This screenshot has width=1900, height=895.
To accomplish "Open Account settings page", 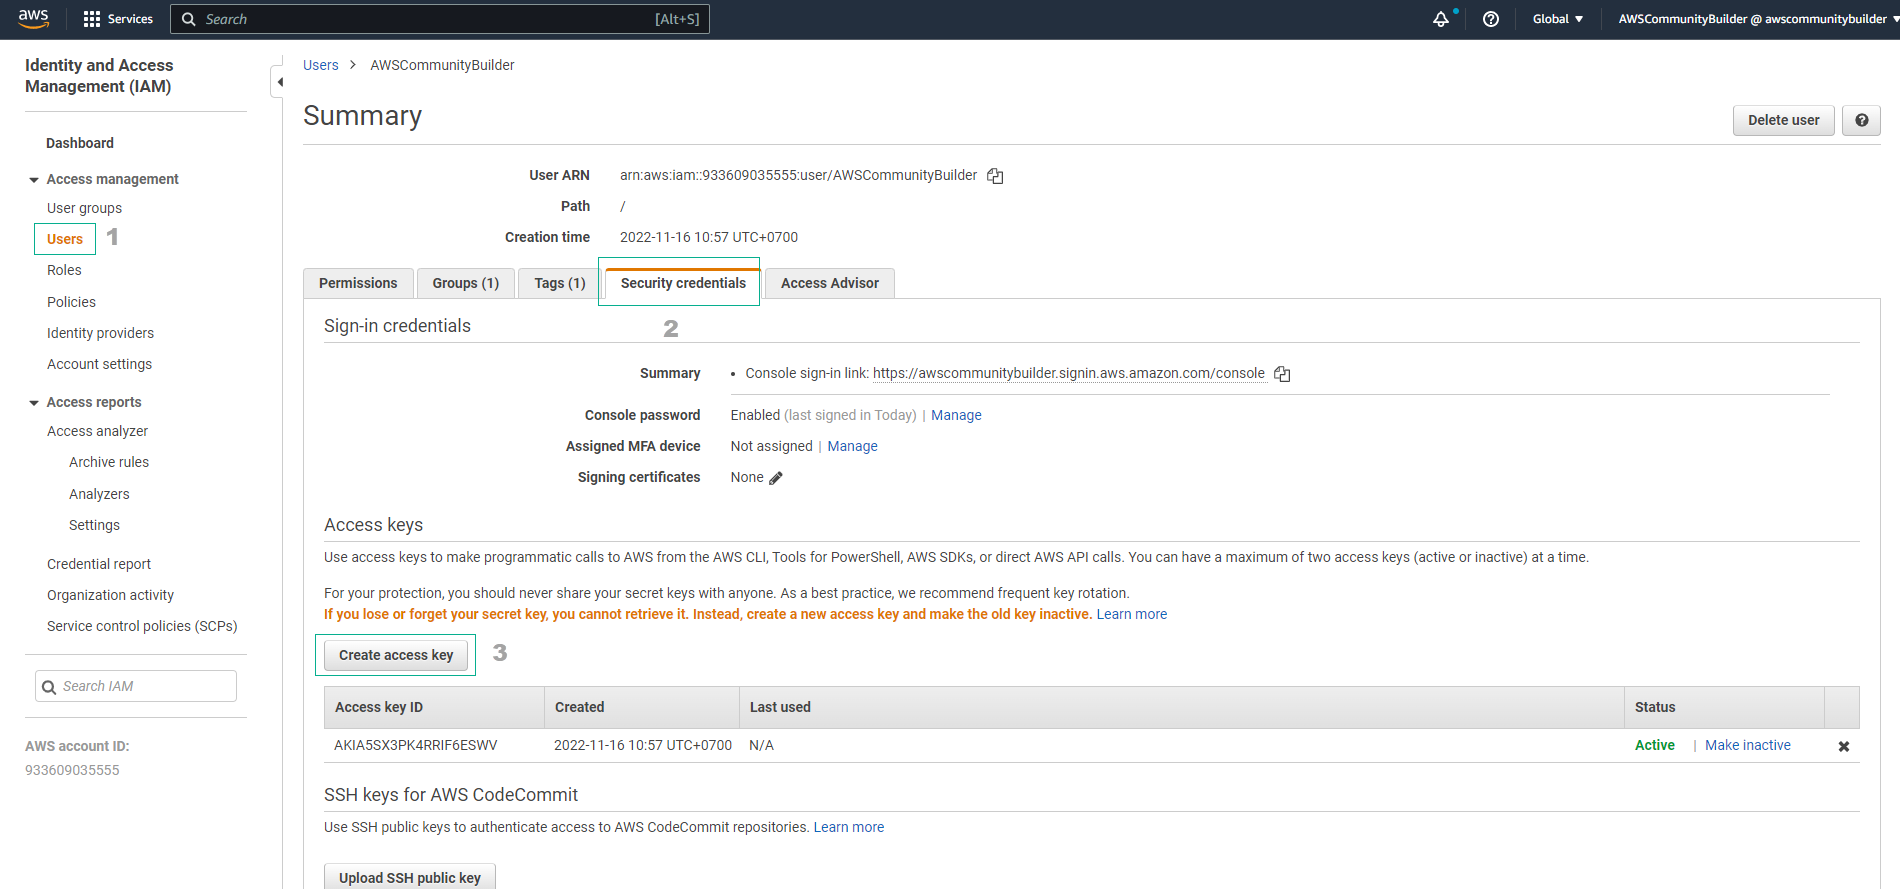I will coord(100,364).
